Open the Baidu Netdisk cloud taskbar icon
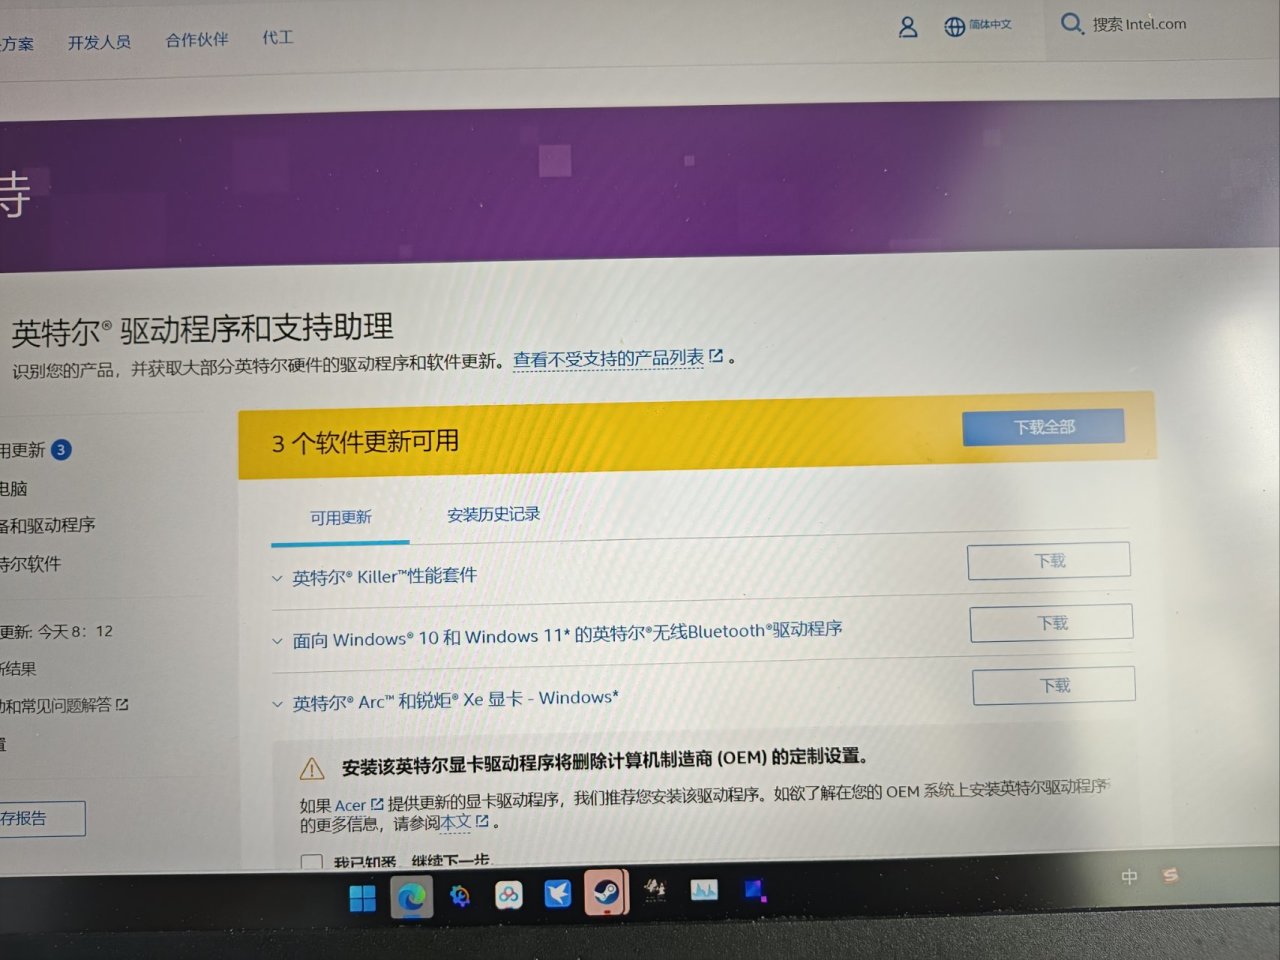Screen dimensions: 1280x960 tap(509, 895)
